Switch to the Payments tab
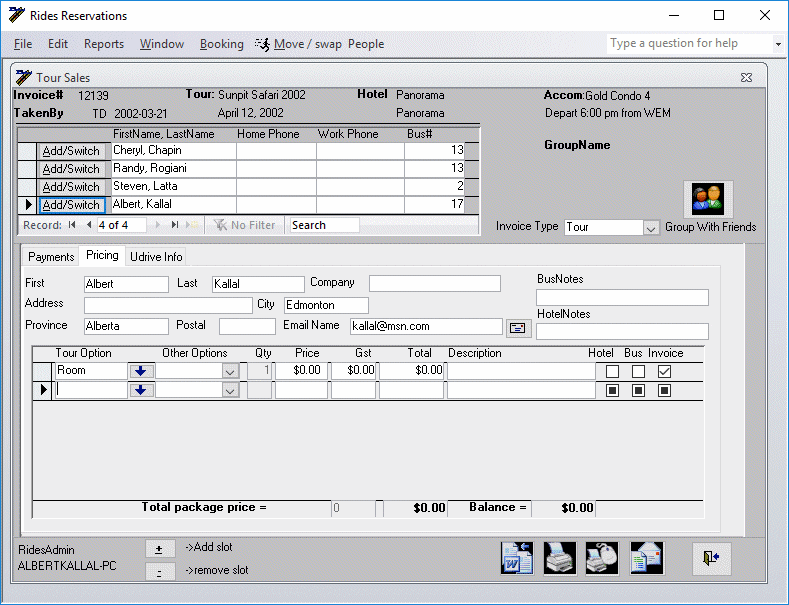Viewport: 789px width, 605px height. pyautogui.click(x=51, y=257)
